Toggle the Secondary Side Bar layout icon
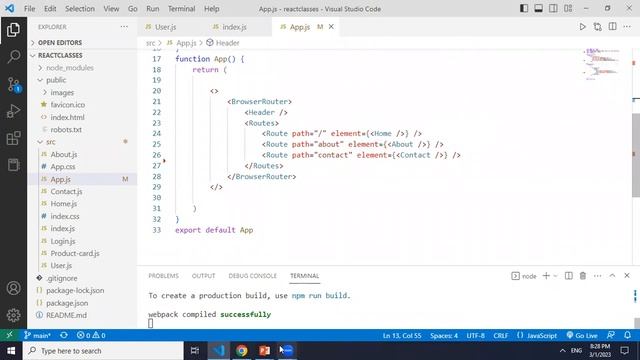 pos(553,9)
